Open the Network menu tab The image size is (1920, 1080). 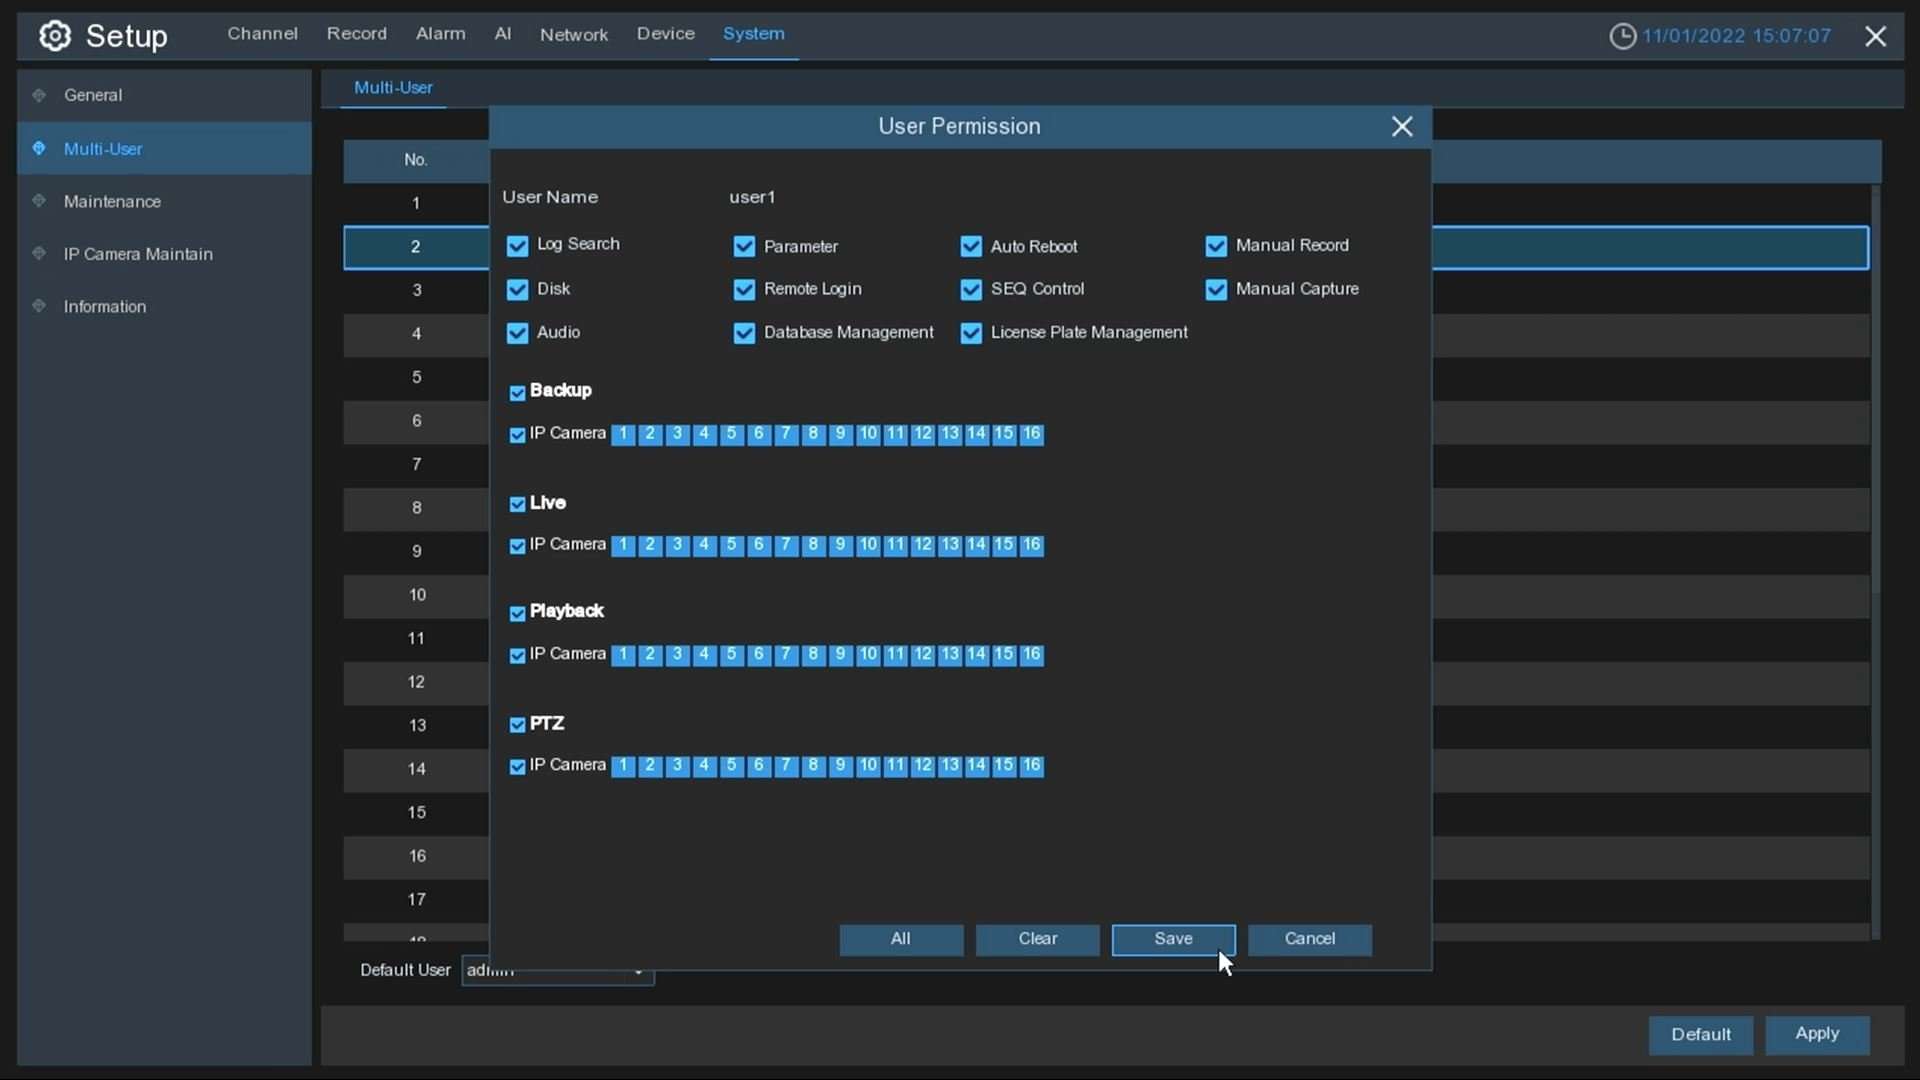(x=573, y=34)
